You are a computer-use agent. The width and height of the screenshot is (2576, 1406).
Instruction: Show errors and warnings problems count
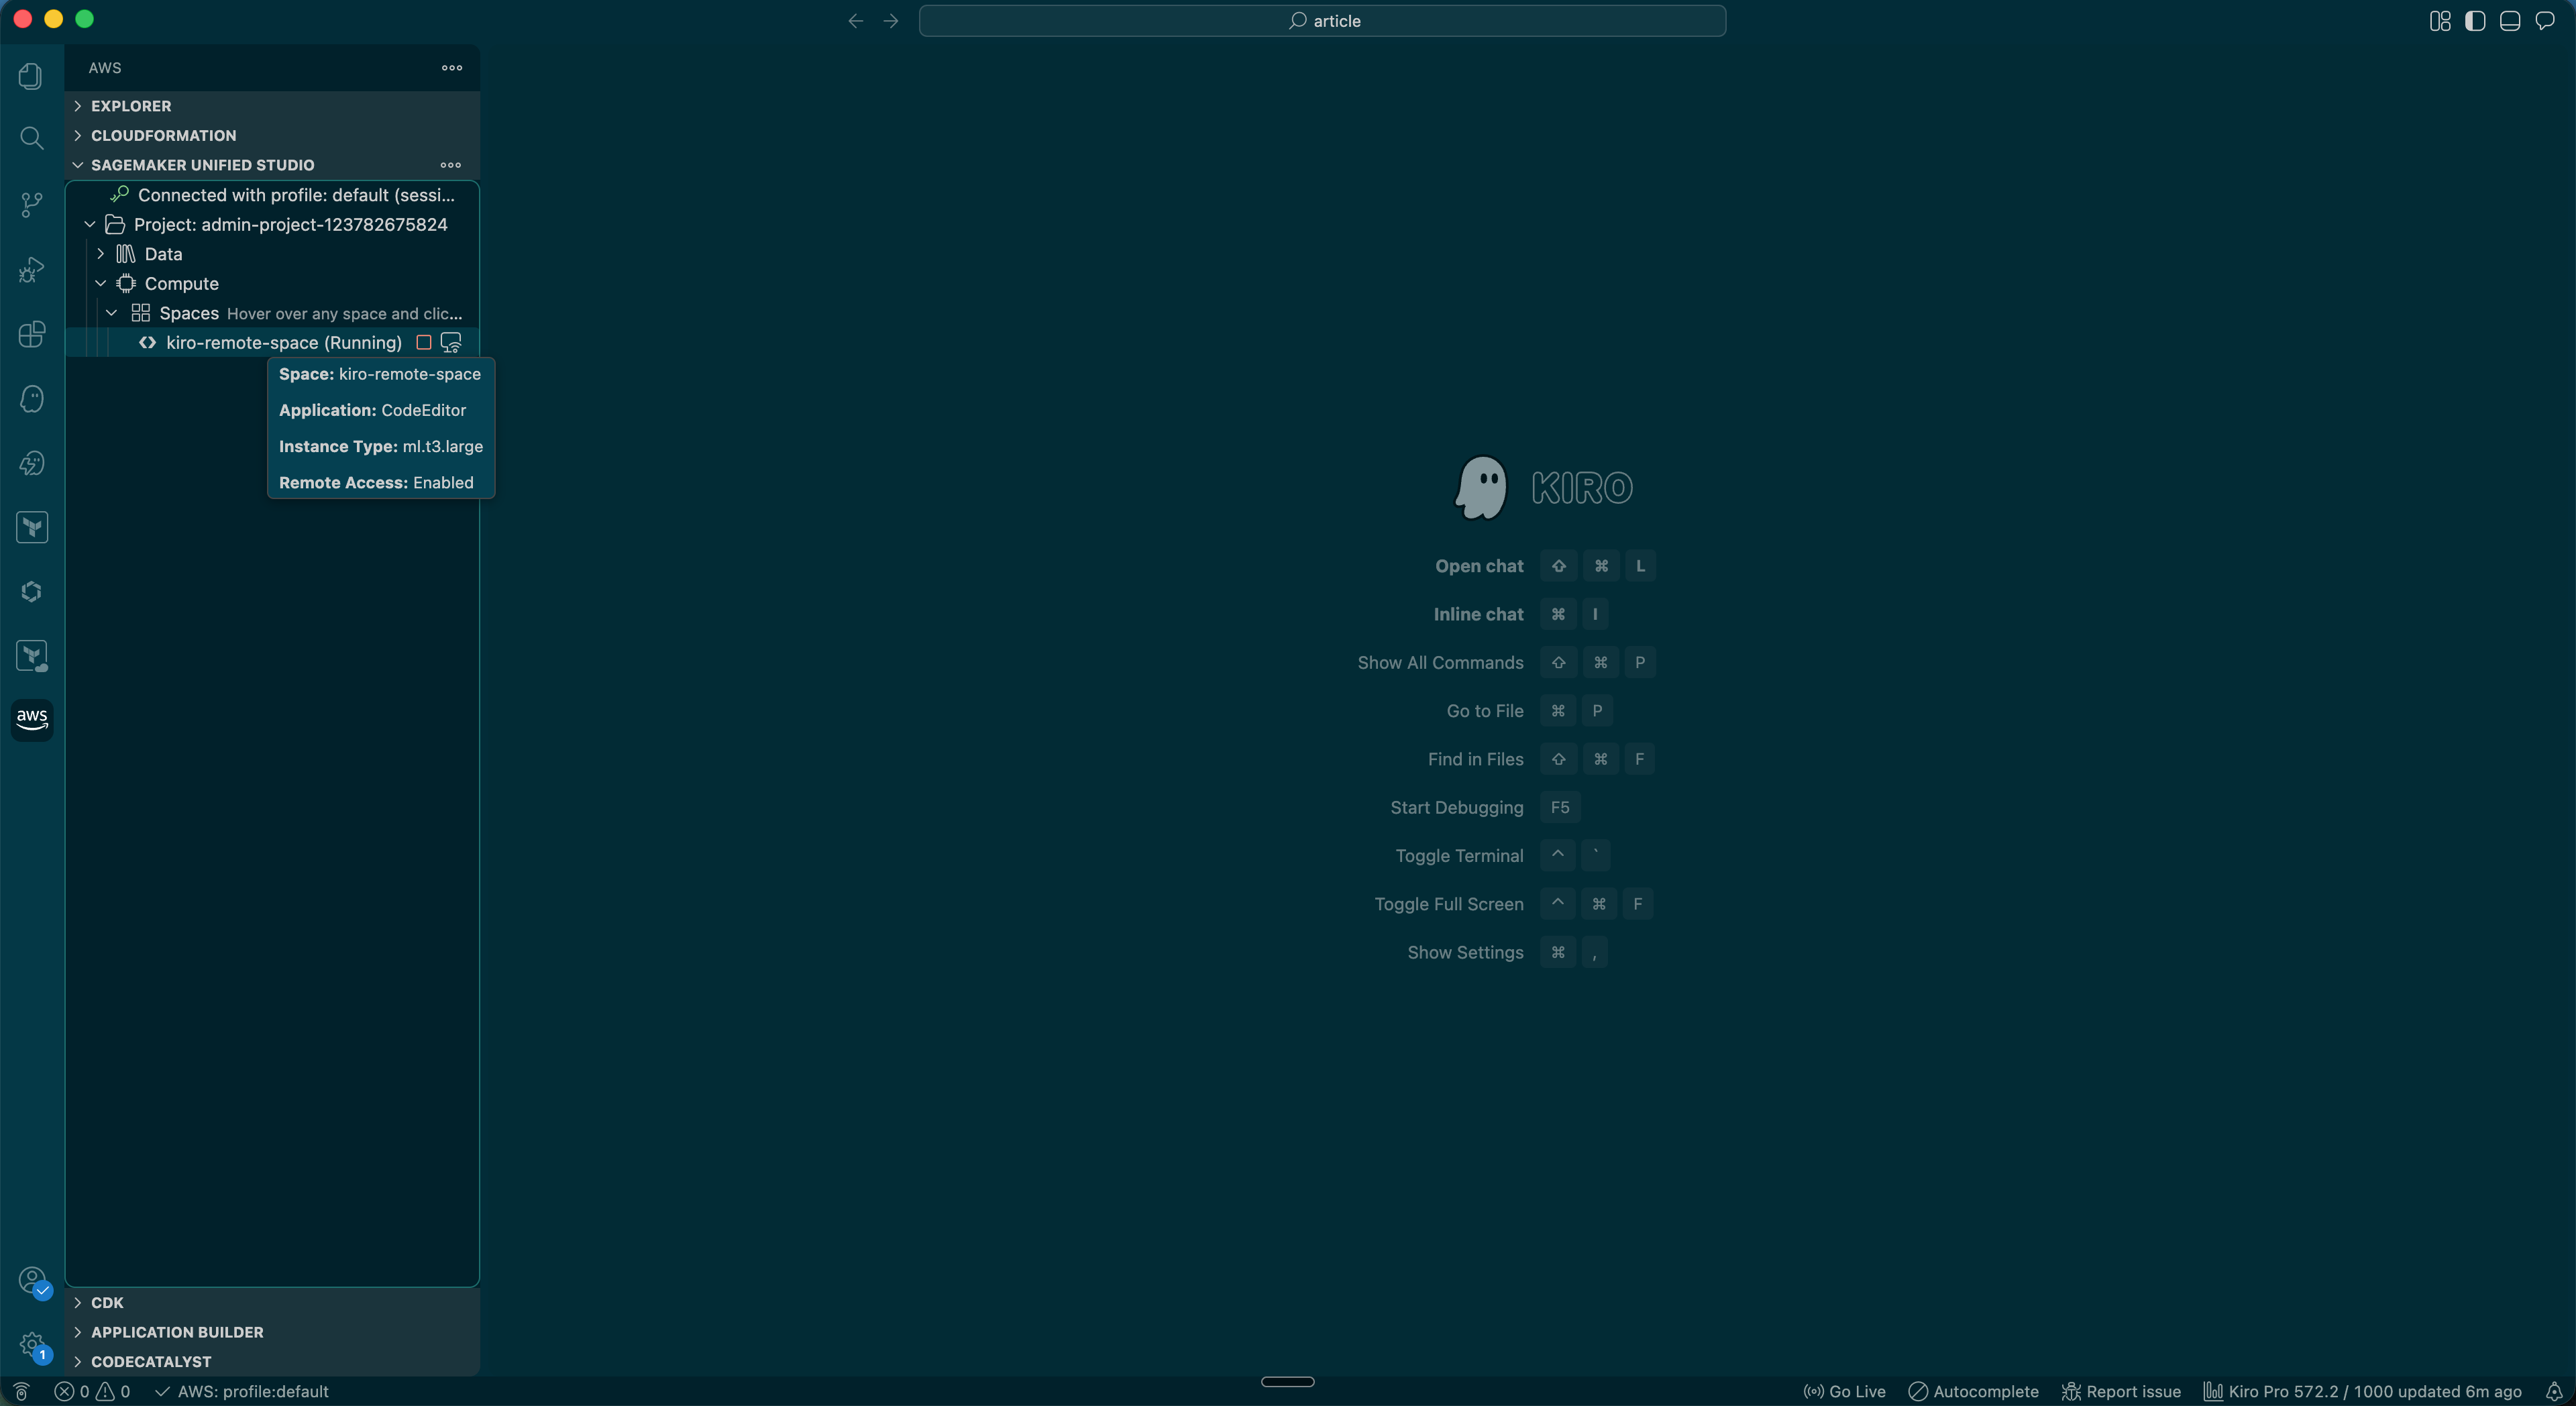(x=92, y=1391)
